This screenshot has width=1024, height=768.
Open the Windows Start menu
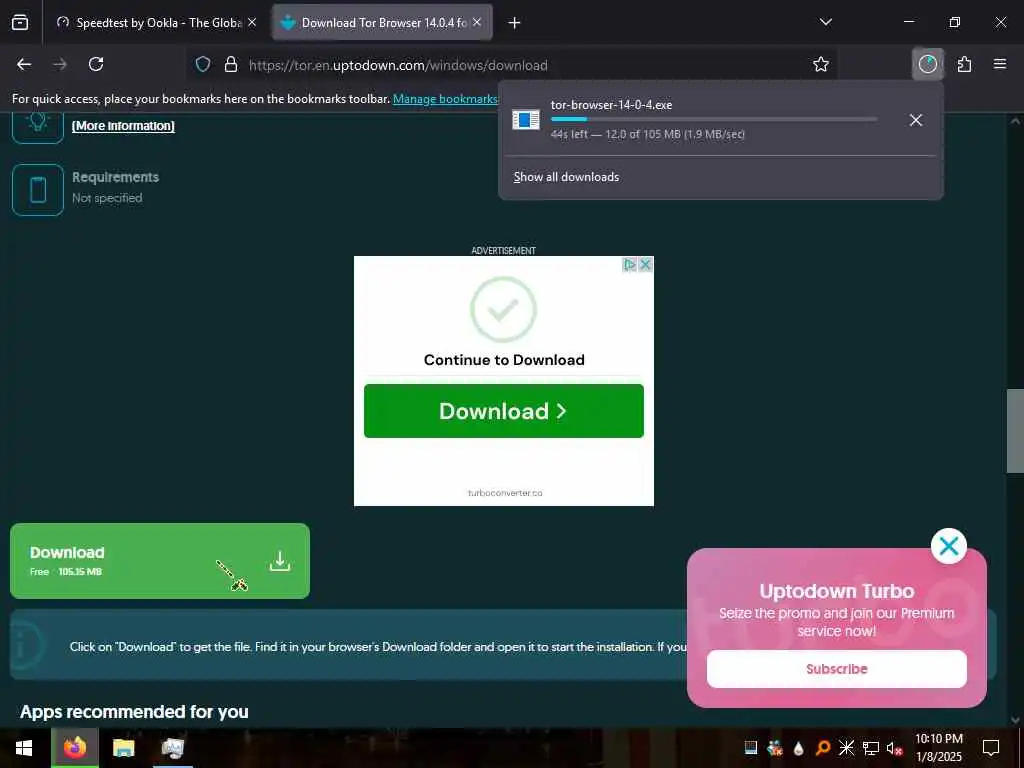(x=25, y=748)
